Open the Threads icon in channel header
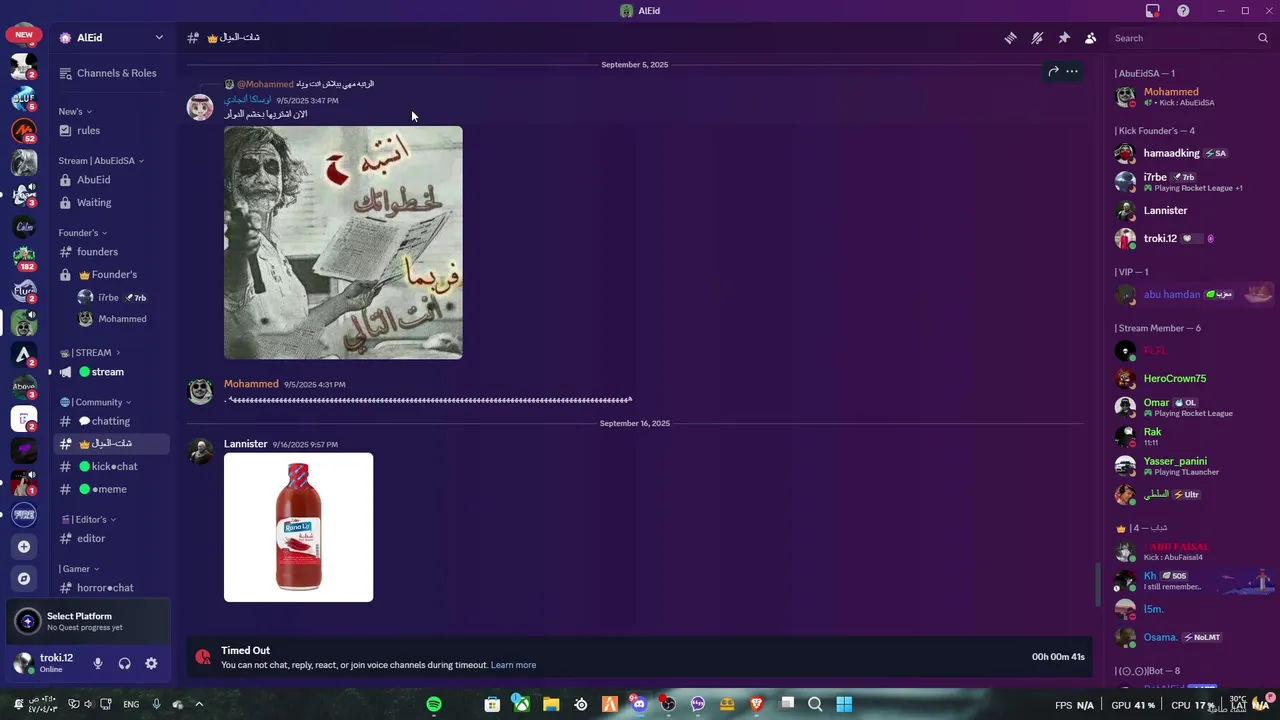Screen dimensions: 1280x720 click(1010, 38)
